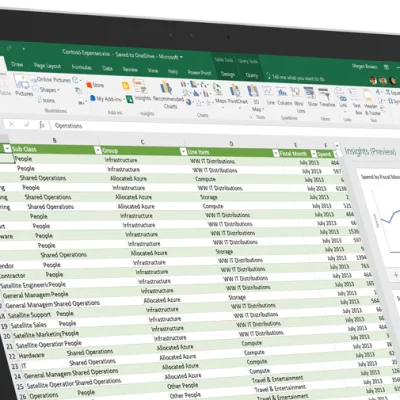
Task: Open the Group column filter dropdown
Action: (x=183, y=152)
